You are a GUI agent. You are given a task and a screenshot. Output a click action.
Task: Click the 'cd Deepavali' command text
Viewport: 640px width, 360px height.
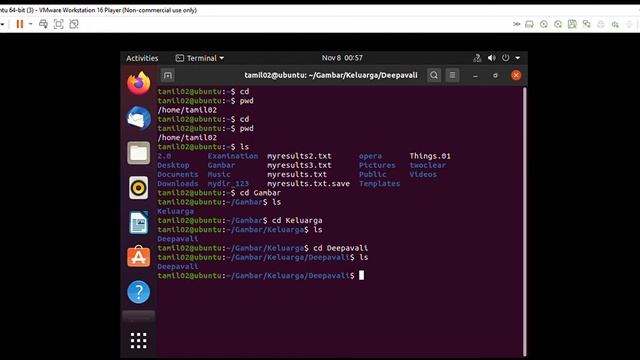coord(340,248)
